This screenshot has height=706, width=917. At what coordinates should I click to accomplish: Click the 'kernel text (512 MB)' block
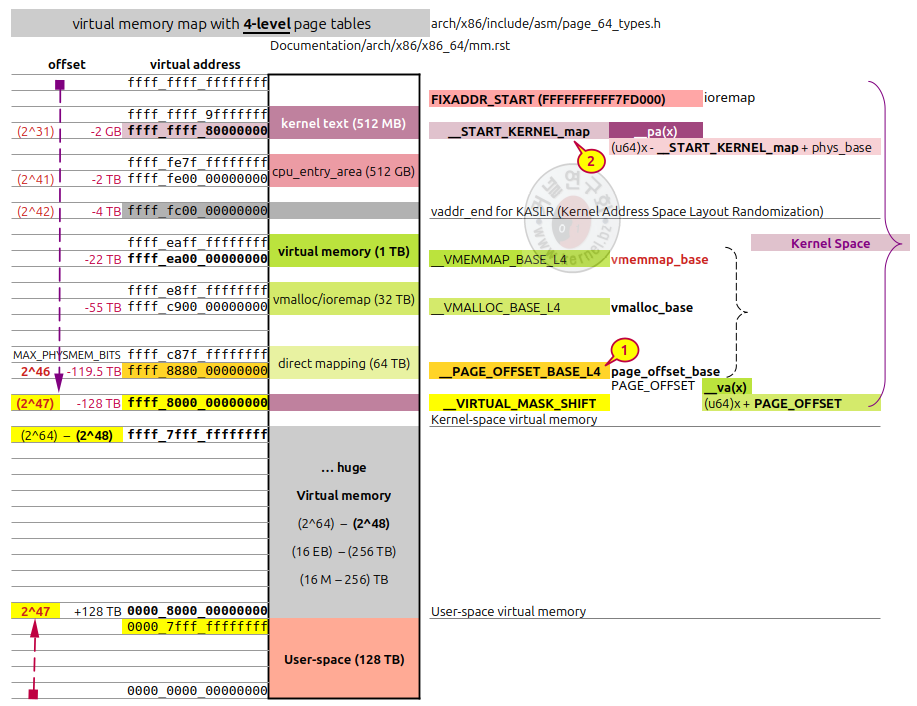[344, 123]
